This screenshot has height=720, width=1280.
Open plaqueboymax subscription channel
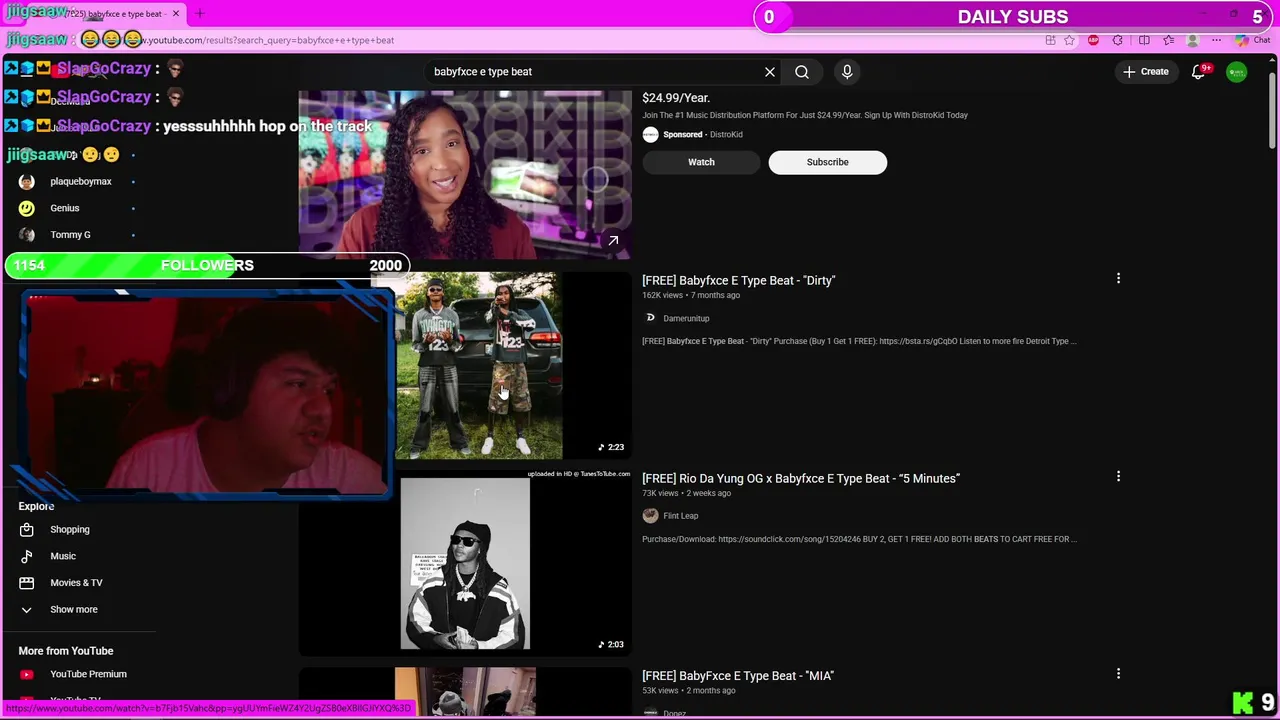[x=80, y=182]
